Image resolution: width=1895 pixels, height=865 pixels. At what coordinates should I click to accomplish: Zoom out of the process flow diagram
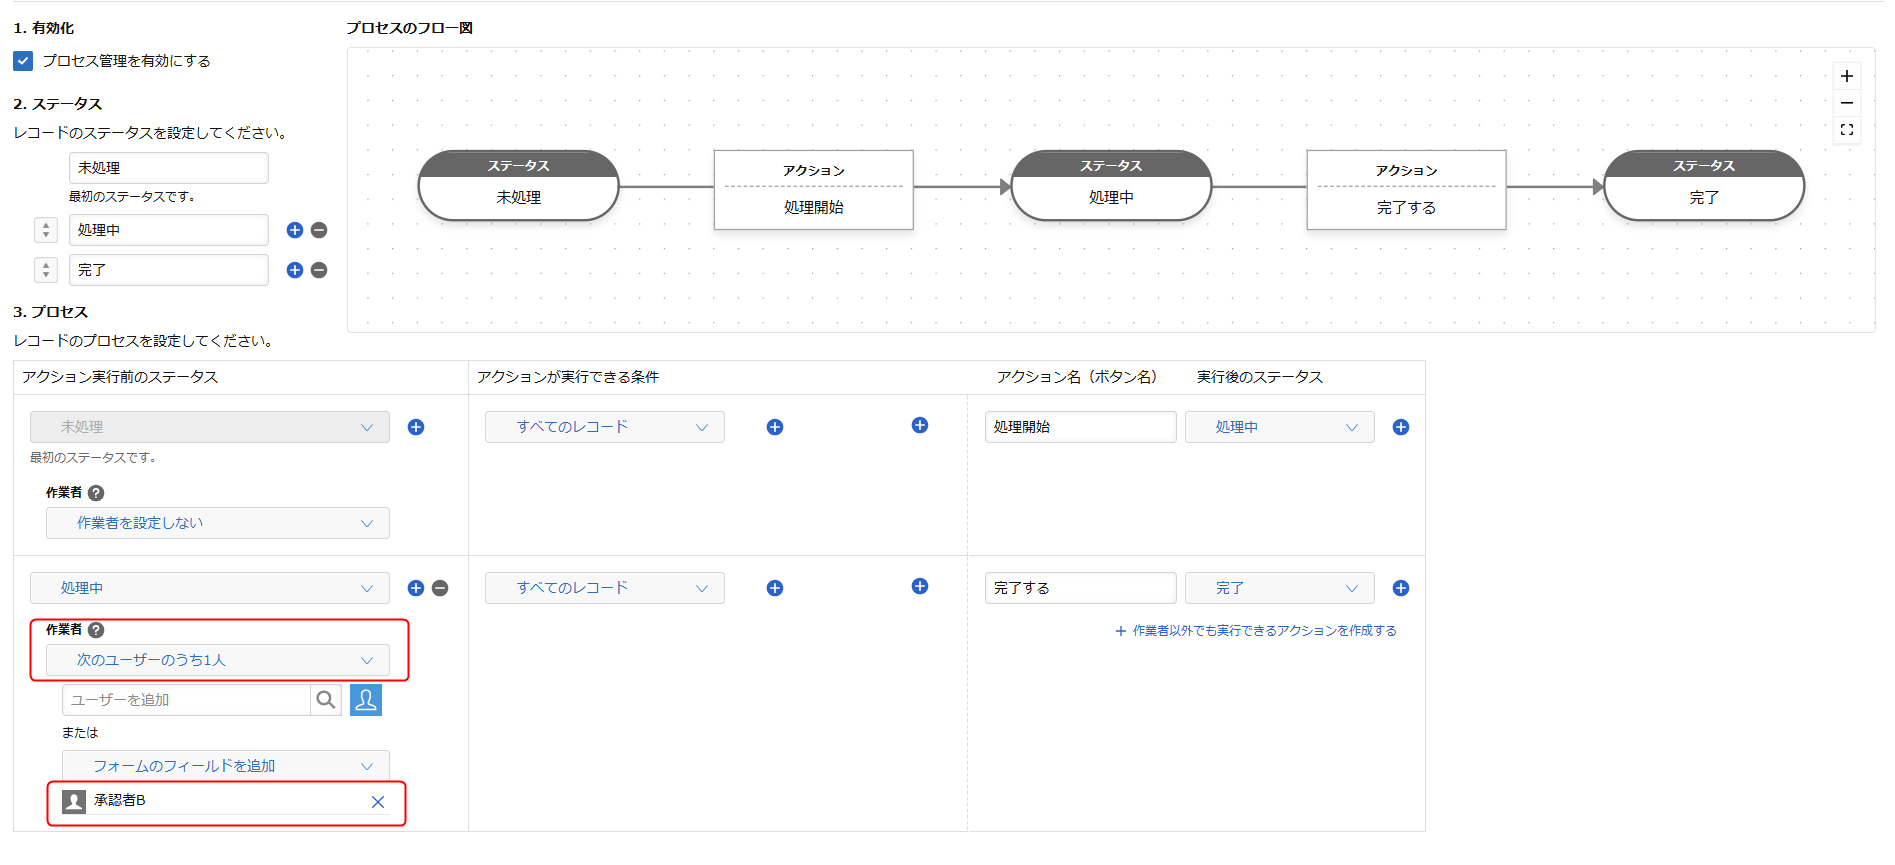point(1846,103)
